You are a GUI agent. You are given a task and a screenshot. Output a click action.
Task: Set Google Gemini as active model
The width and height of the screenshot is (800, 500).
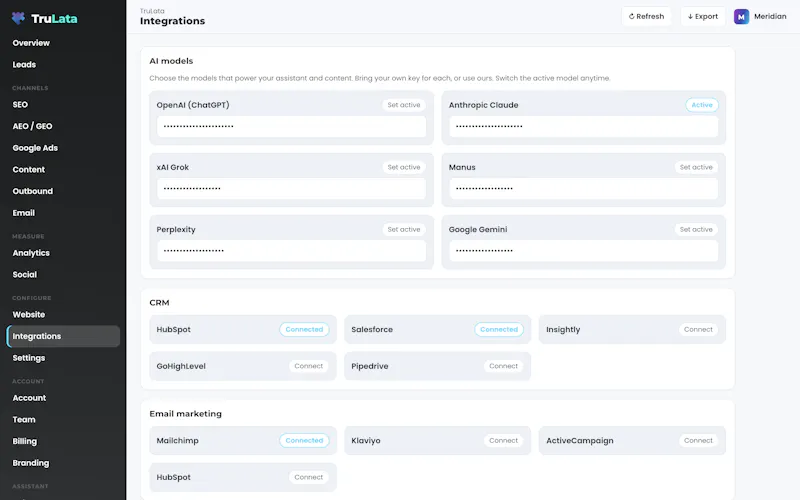pyautogui.click(x=696, y=230)
